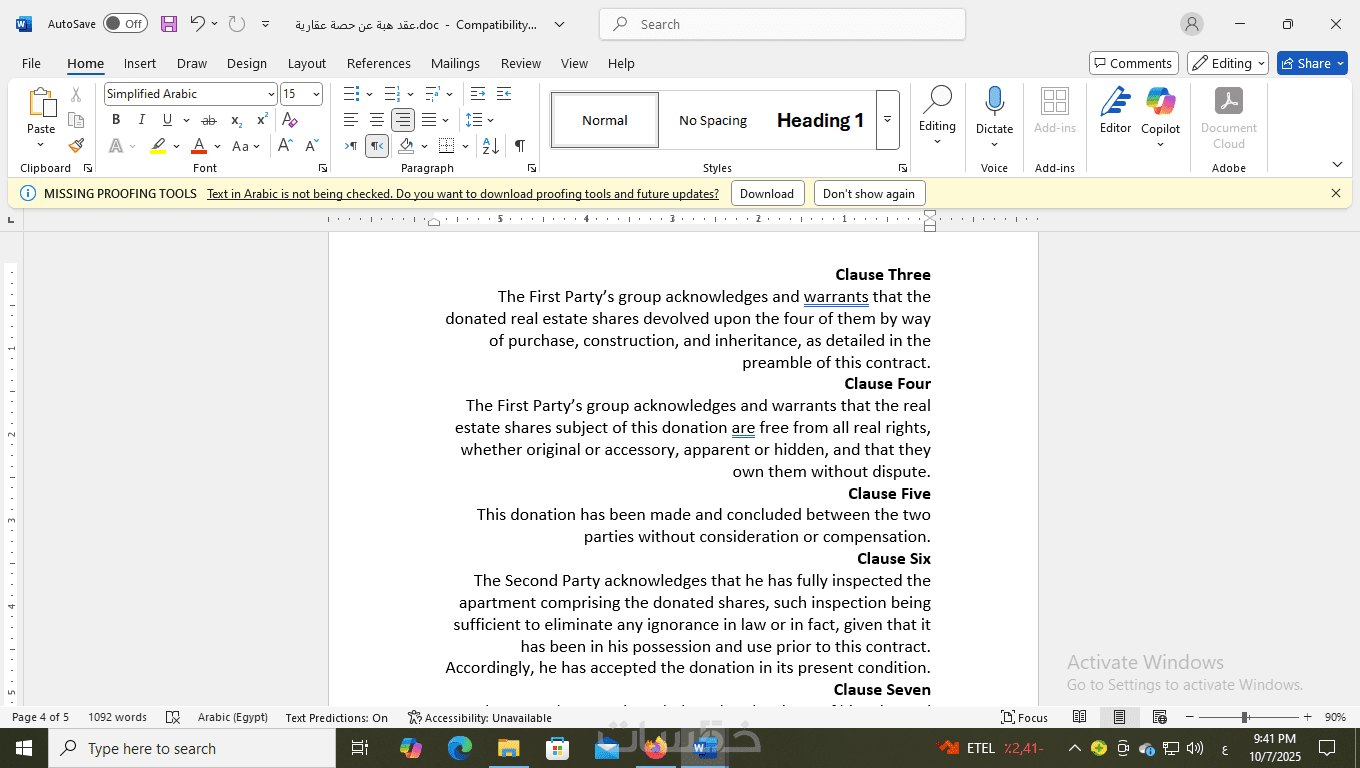Viewport: 1360px width, 768px height.
Task: Open File Explorer from taskbar
Action: coord(508,748)
